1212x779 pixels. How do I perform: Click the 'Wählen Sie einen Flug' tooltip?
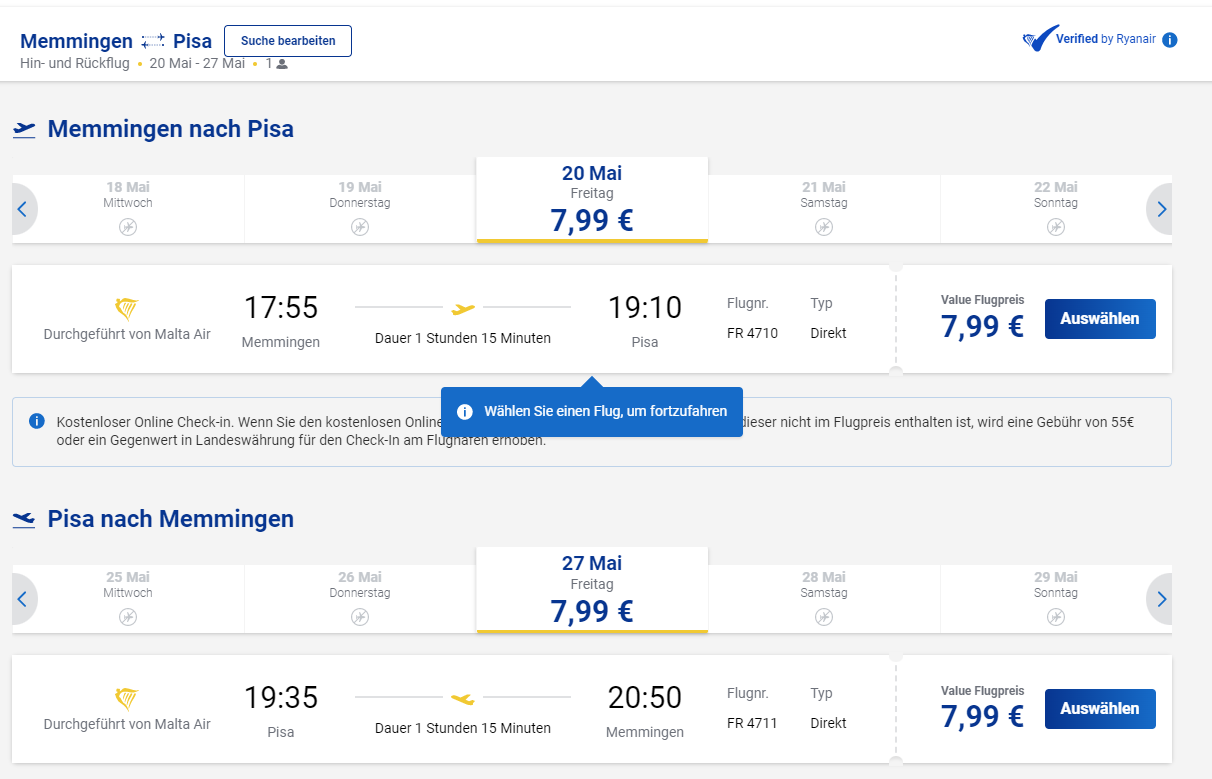click(x=592, y=411)
